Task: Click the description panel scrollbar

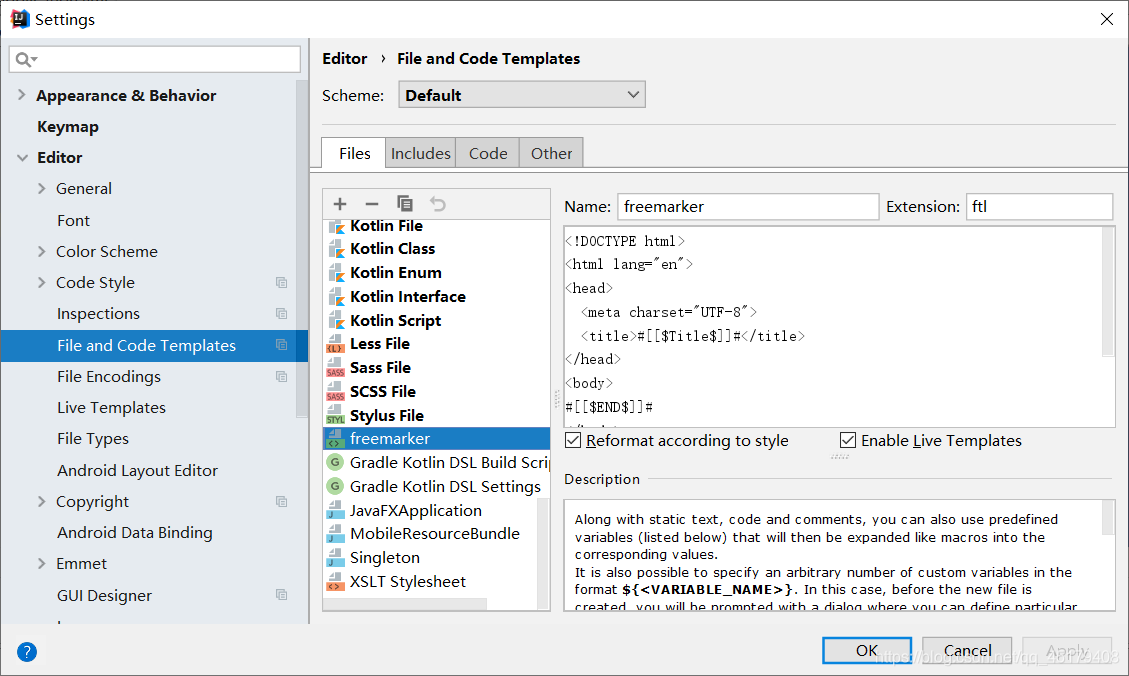Action: [x=1108, y=518]
